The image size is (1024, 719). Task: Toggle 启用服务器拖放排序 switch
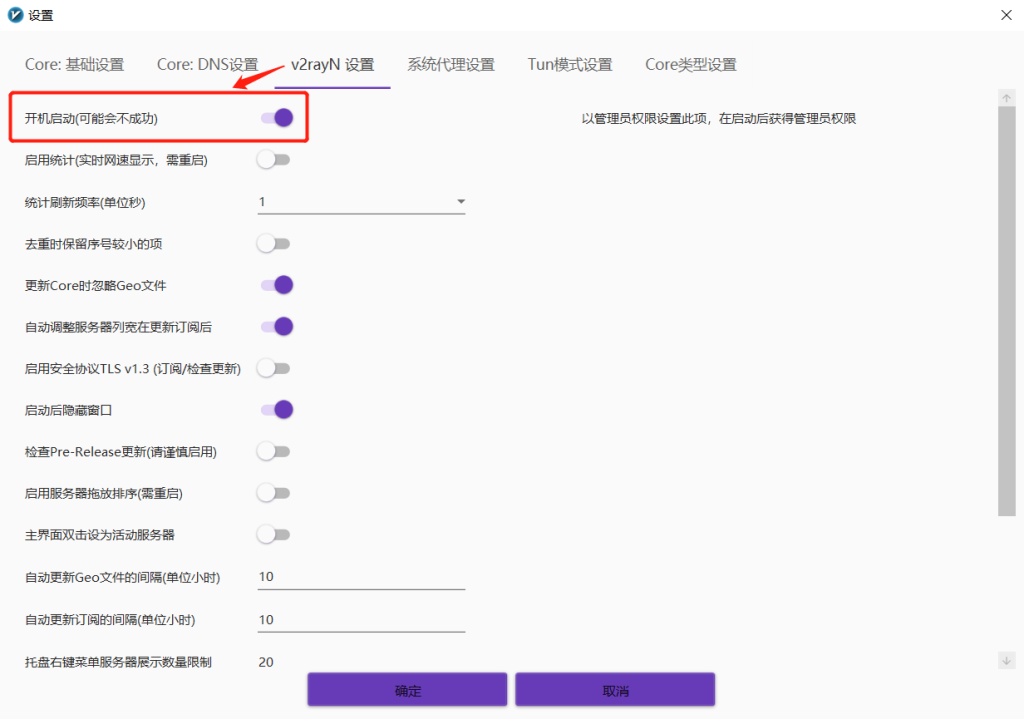pyautogui.click(x=274, y=493)
